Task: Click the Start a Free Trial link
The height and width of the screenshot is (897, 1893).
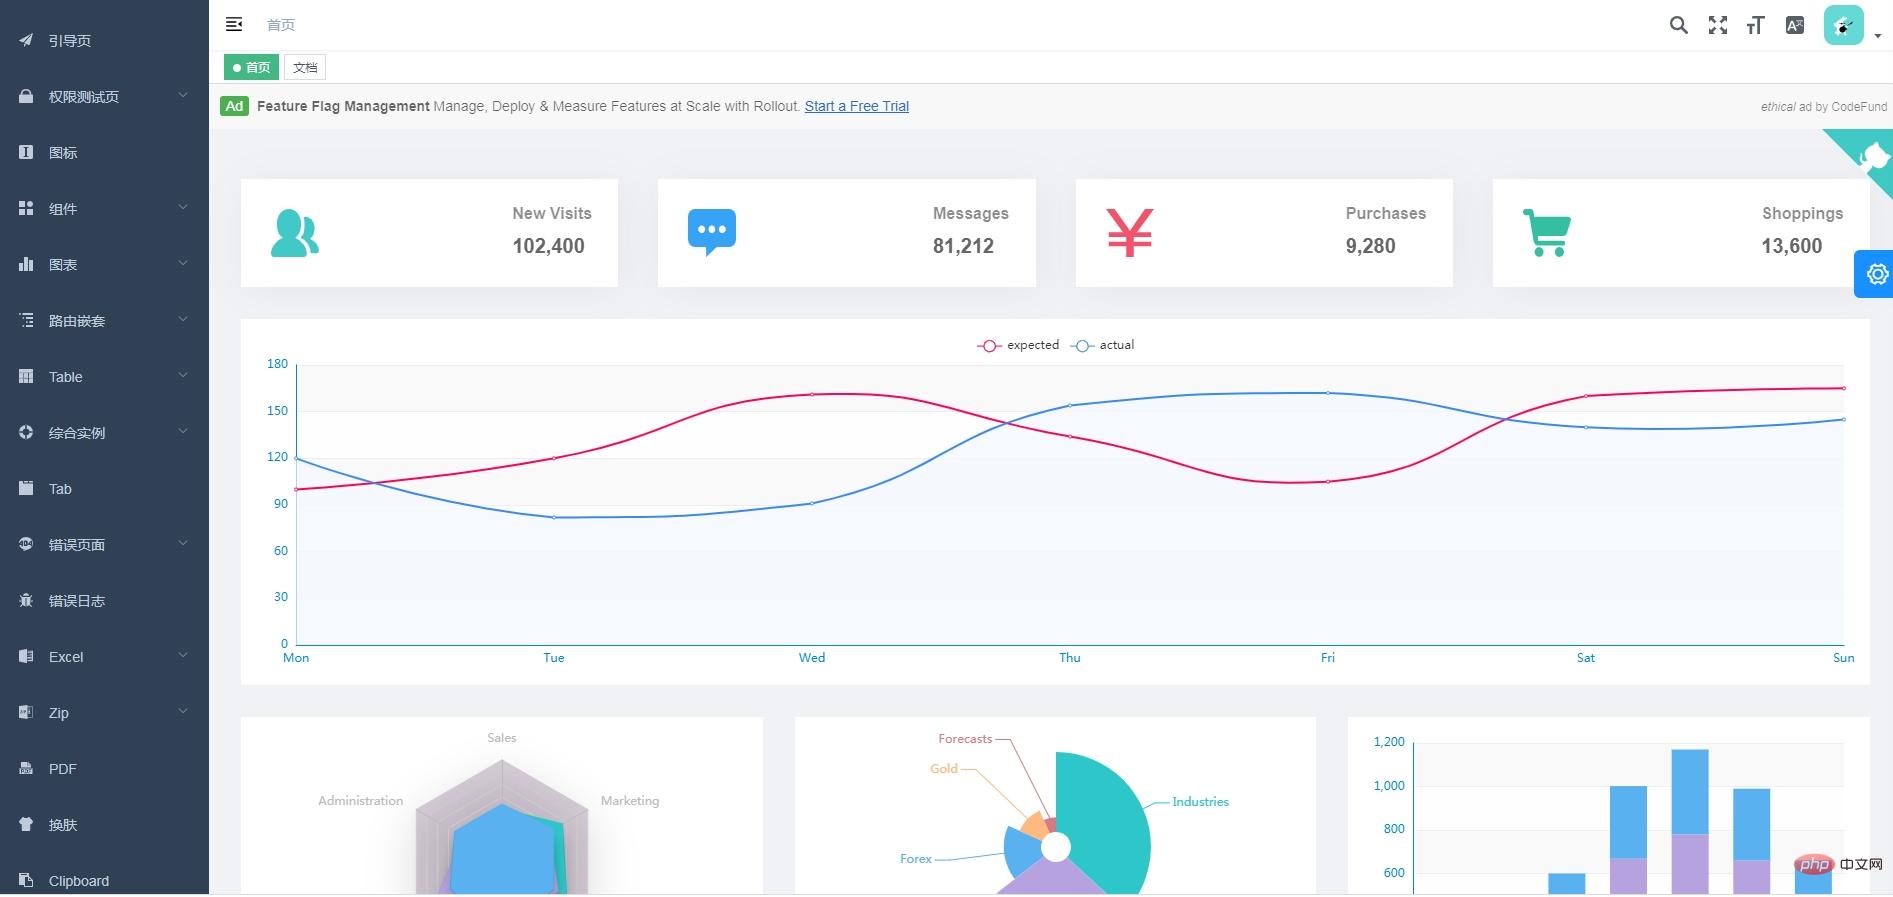Action: 856,106
